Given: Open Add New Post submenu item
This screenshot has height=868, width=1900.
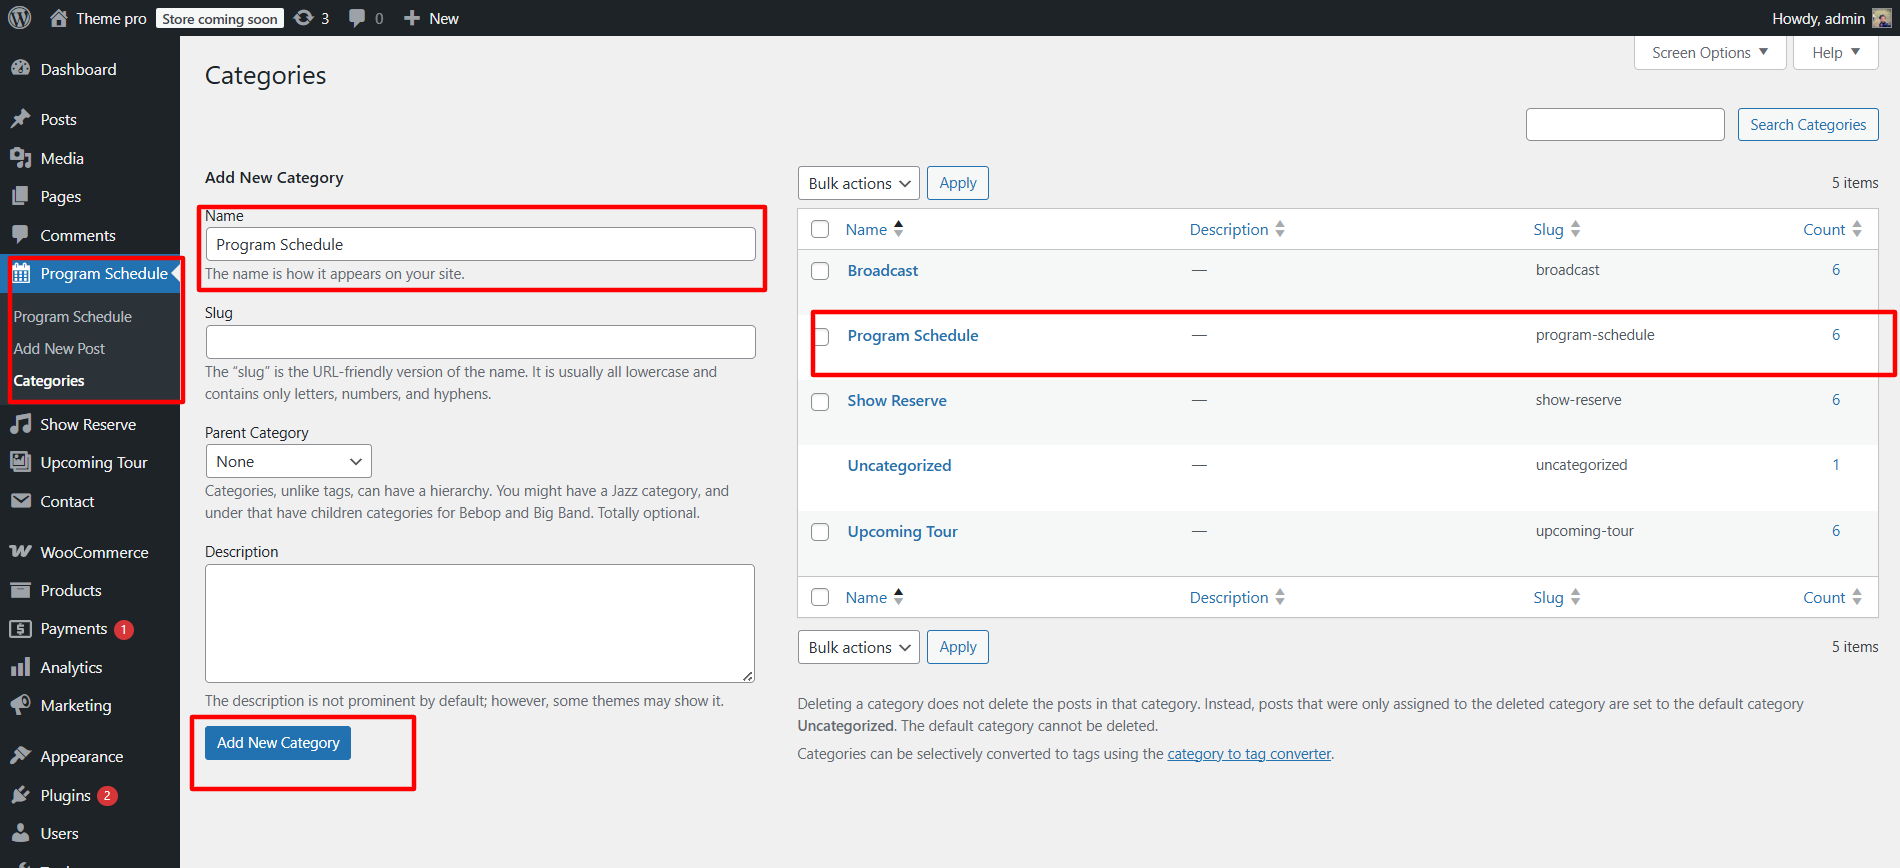Looking at the screenshot, I should [x=59, y=348].
